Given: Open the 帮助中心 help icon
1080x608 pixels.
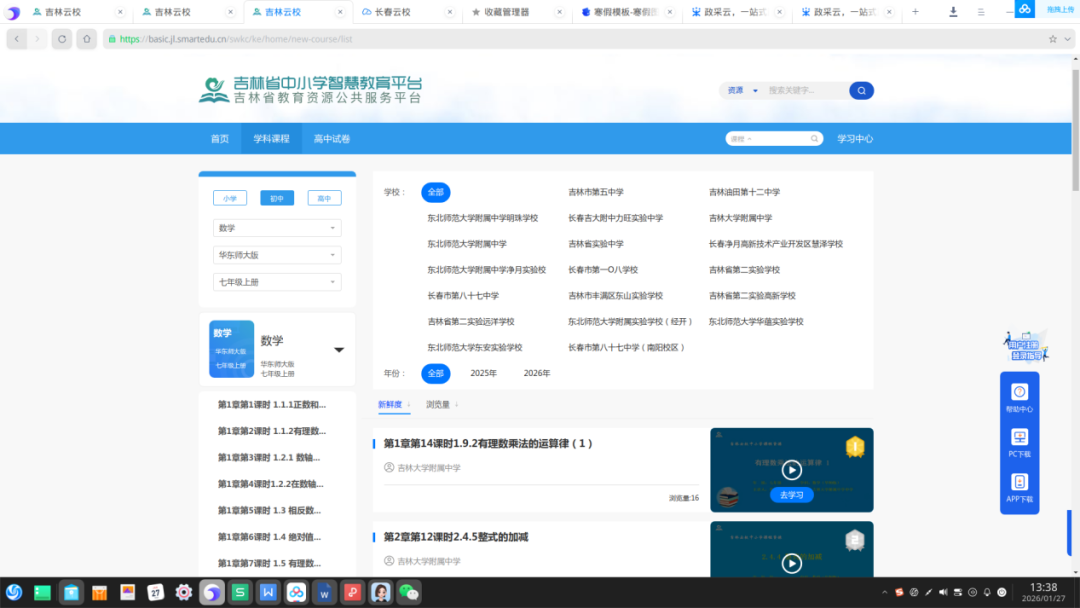Looking at the screenshot, I should [x=1019, y=398].
